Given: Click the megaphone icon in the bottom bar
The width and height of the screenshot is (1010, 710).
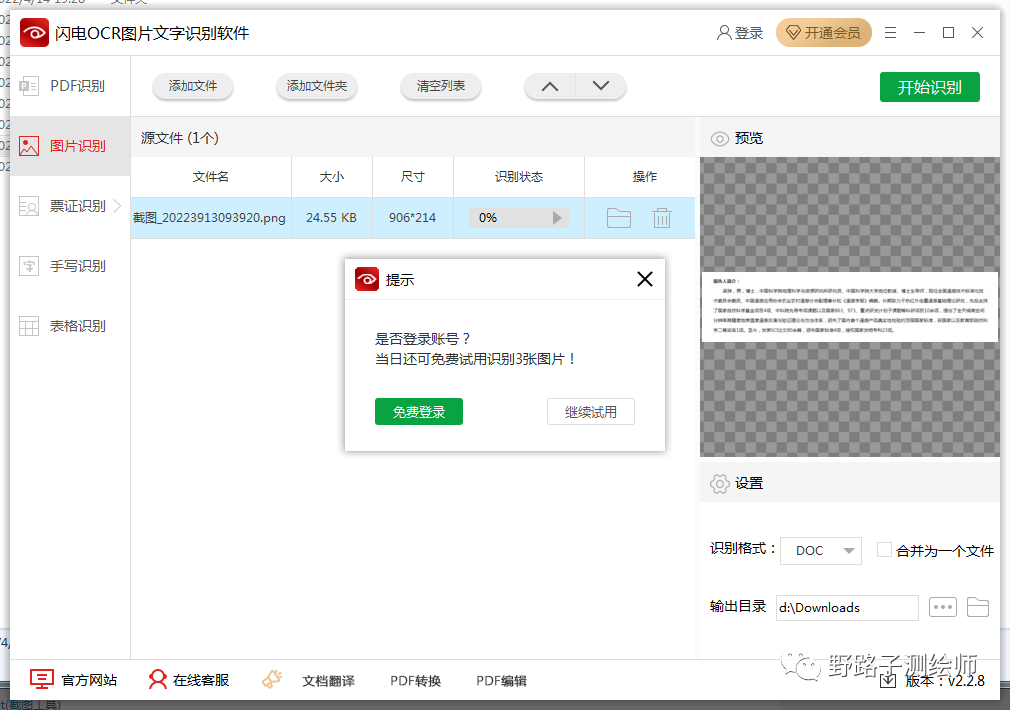Looking at the screenshot, I should 272,679.
